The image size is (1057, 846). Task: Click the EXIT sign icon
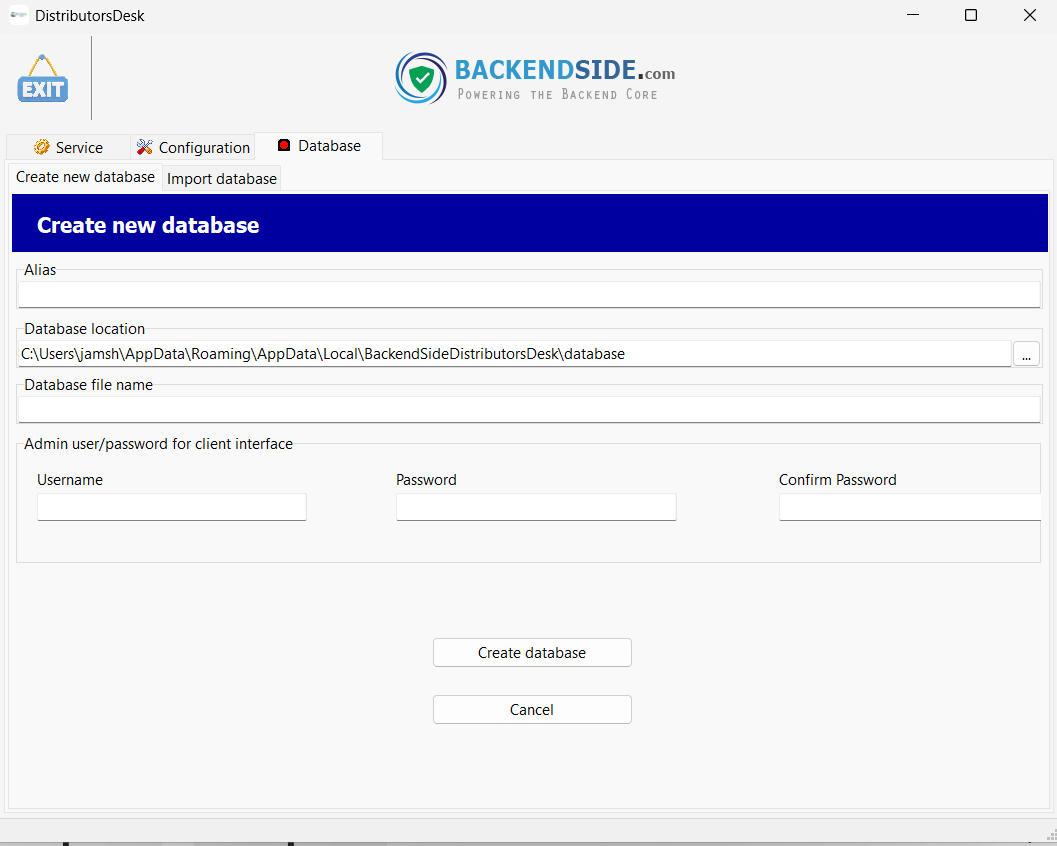click(42, 80)
